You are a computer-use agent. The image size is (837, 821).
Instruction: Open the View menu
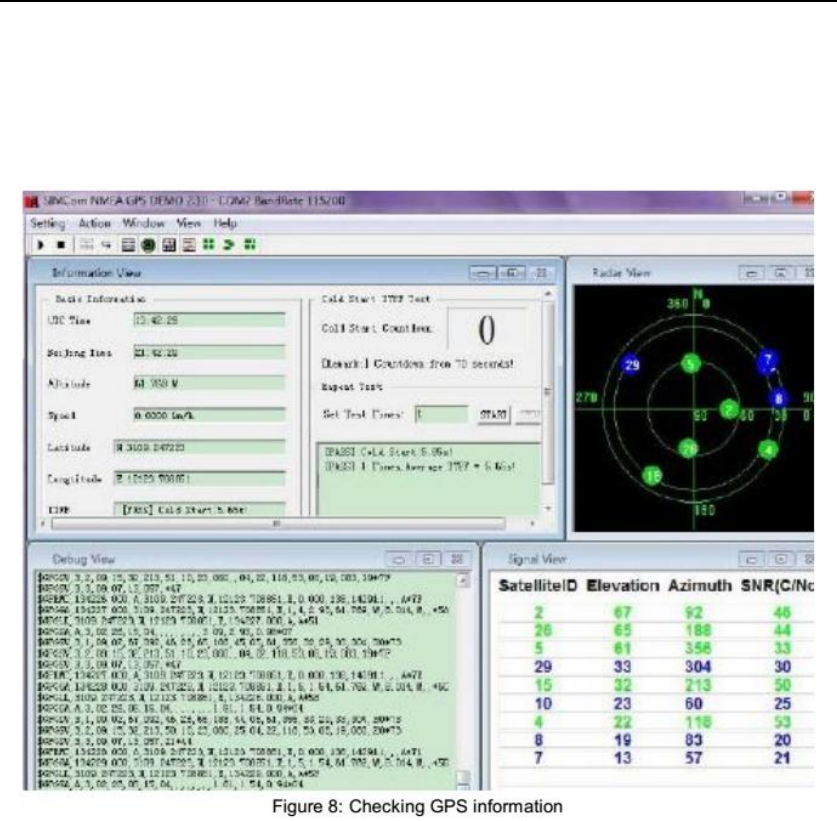(x=188, y=223)
